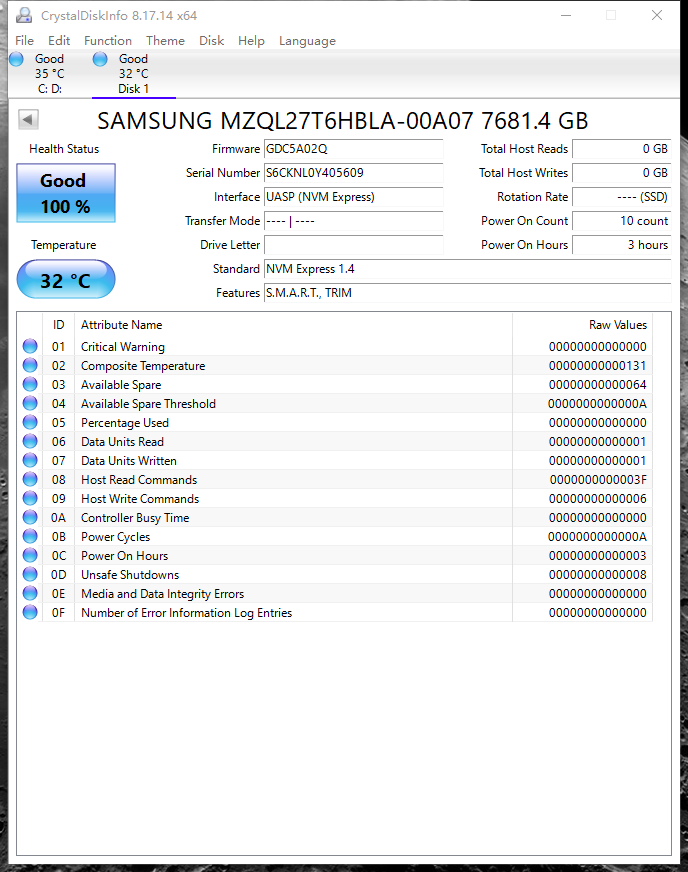This screenshot has width=688, height=872.
Task: Click the Features field S.M.A.R.T., TRIM
Action: point(467,293)
